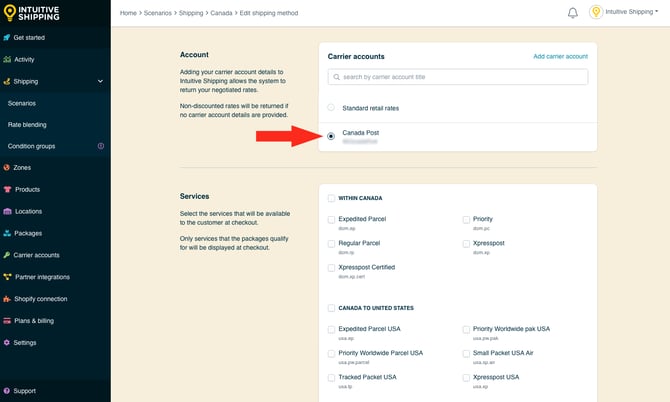Enable Small Packet USA Air

click(466, 354)
